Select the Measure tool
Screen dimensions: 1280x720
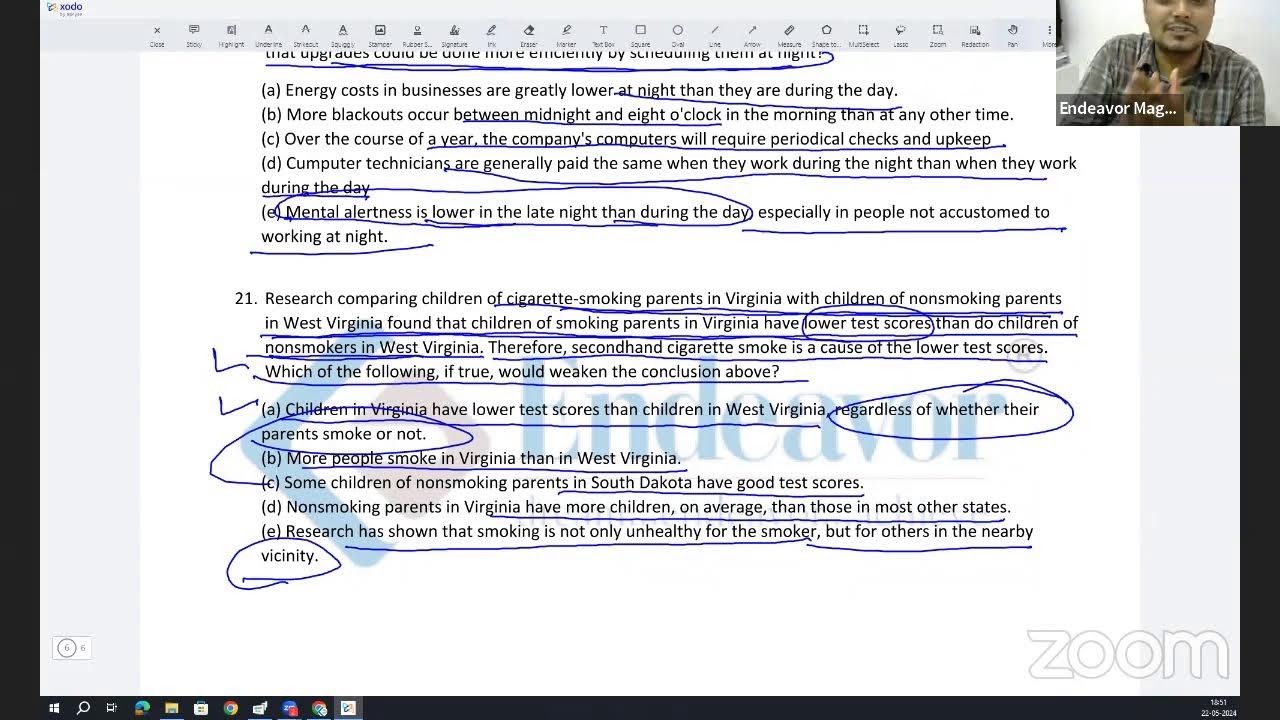[789, 35]
